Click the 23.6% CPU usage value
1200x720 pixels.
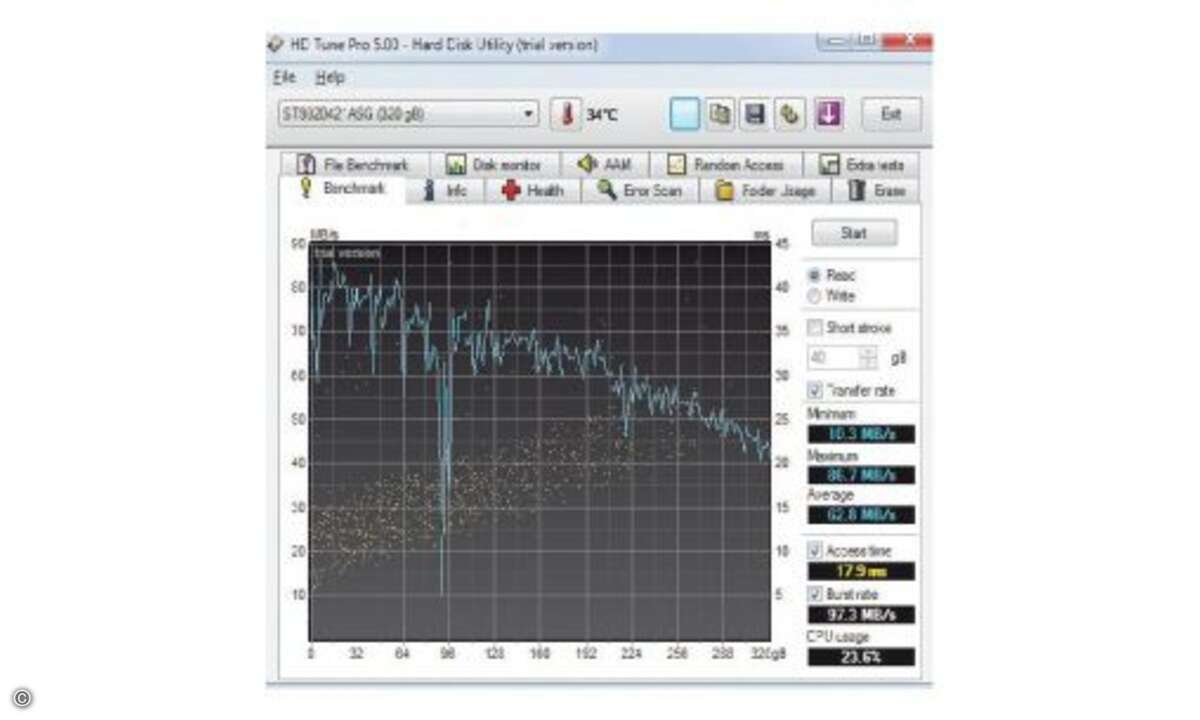(861, 657)
